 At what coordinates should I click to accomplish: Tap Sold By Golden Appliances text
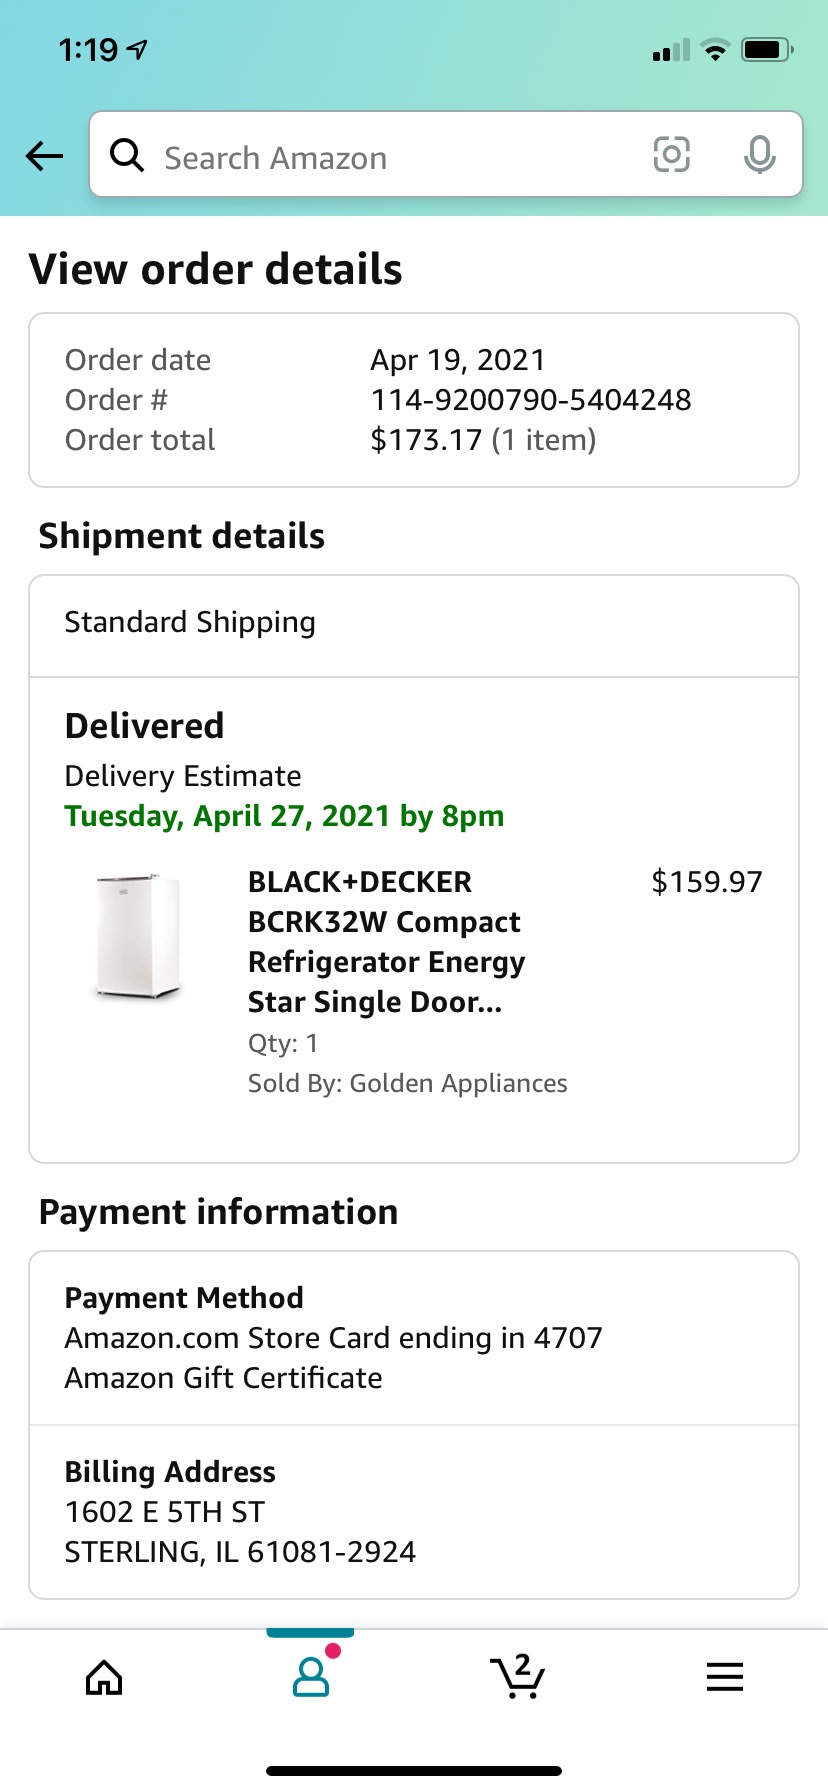[407, 1083]
